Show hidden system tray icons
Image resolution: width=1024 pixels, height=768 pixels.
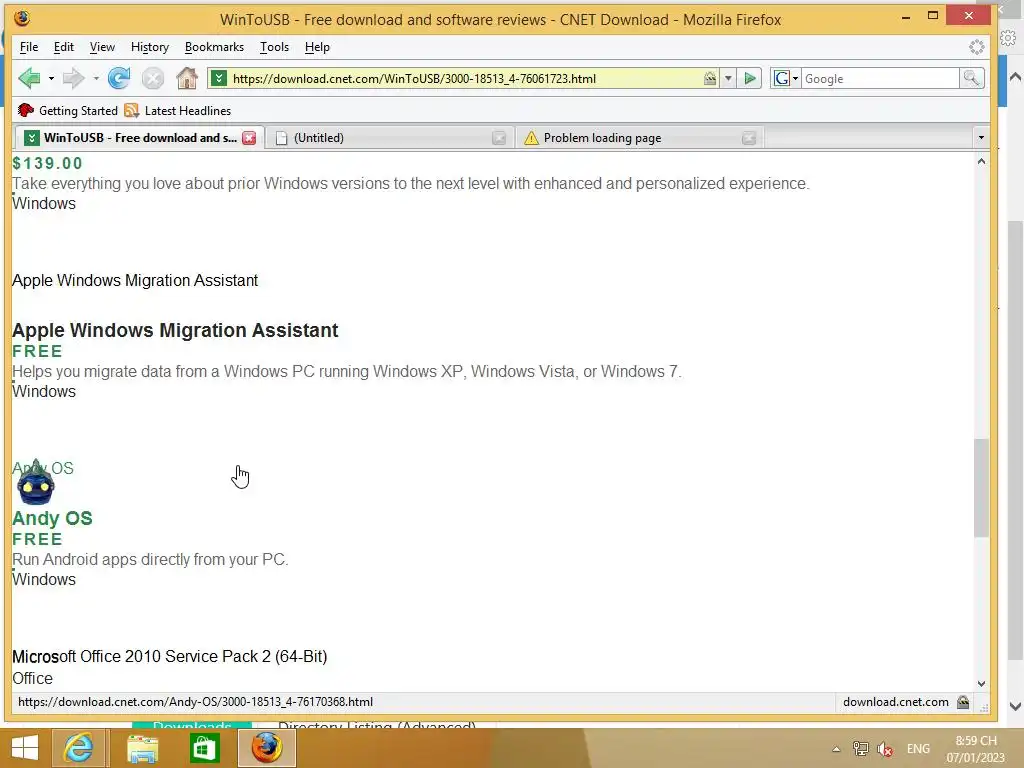836,749
